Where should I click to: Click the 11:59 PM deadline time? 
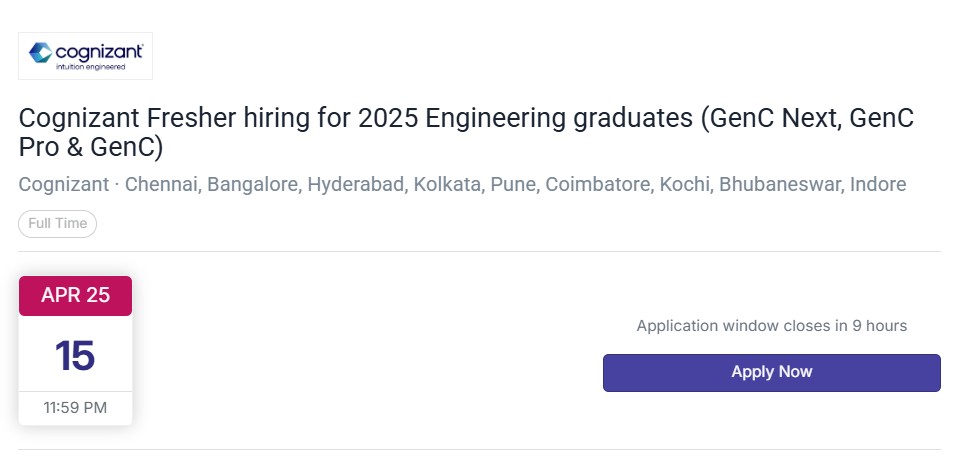[76, 408]
